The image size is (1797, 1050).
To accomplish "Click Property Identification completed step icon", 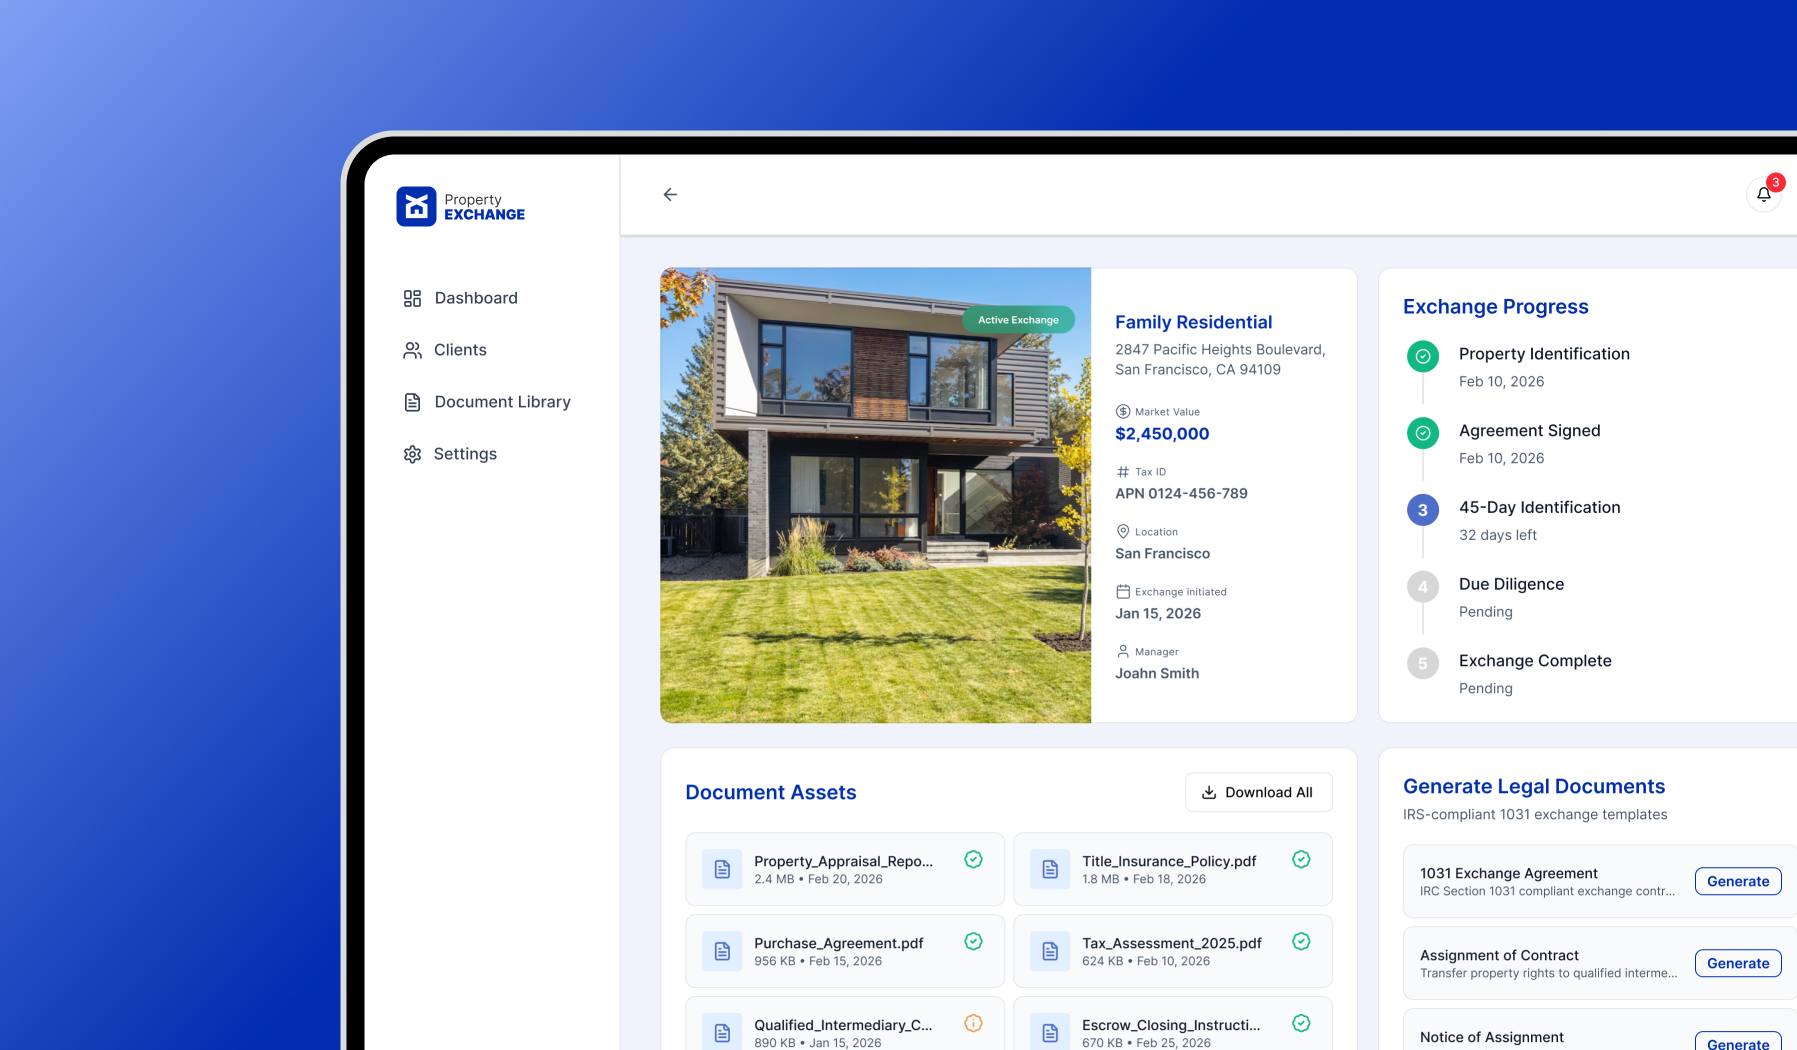I will coord(1423,357).
